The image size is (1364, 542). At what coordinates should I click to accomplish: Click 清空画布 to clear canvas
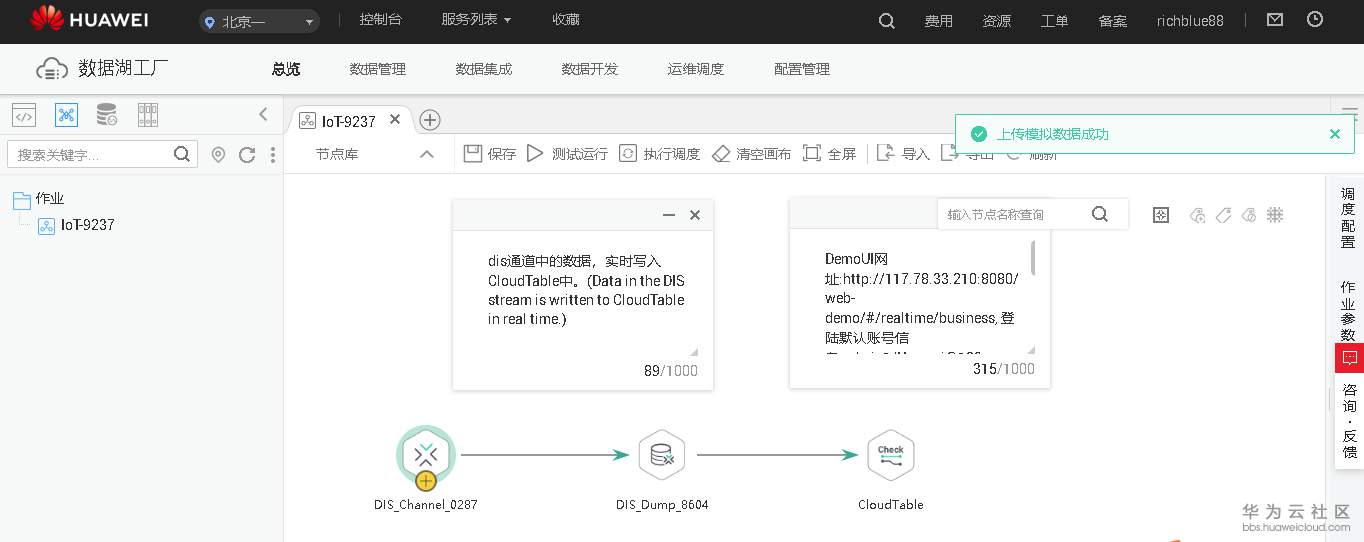click(x=752, y=154)
